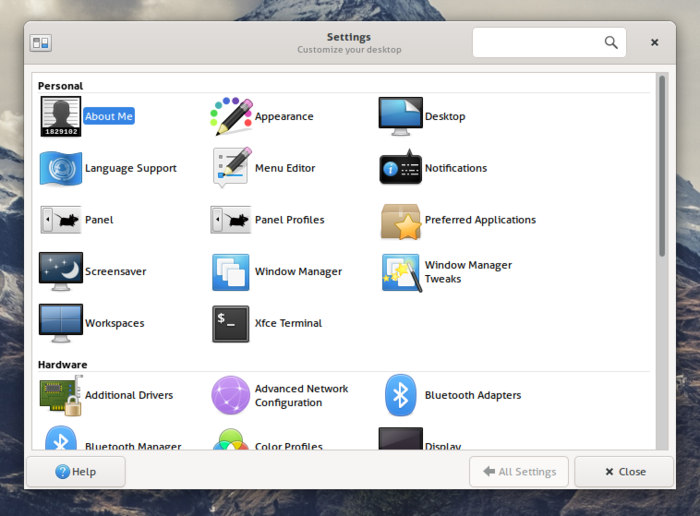Click the magnifier icon in search box
The width and height of the screenshot is (700, 516).
click(611, 42)
